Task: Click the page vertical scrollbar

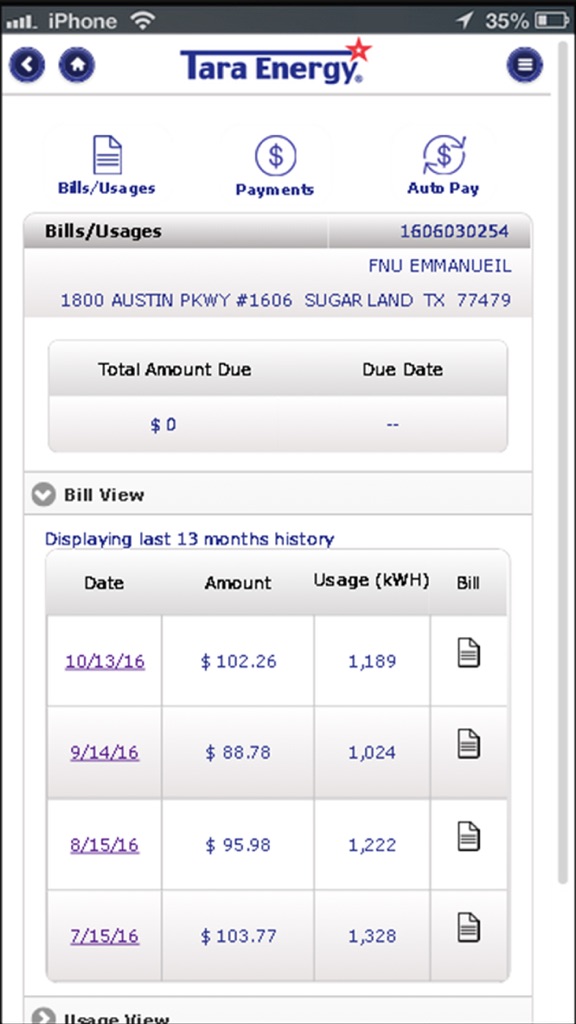Action: (x=563, y=460)
